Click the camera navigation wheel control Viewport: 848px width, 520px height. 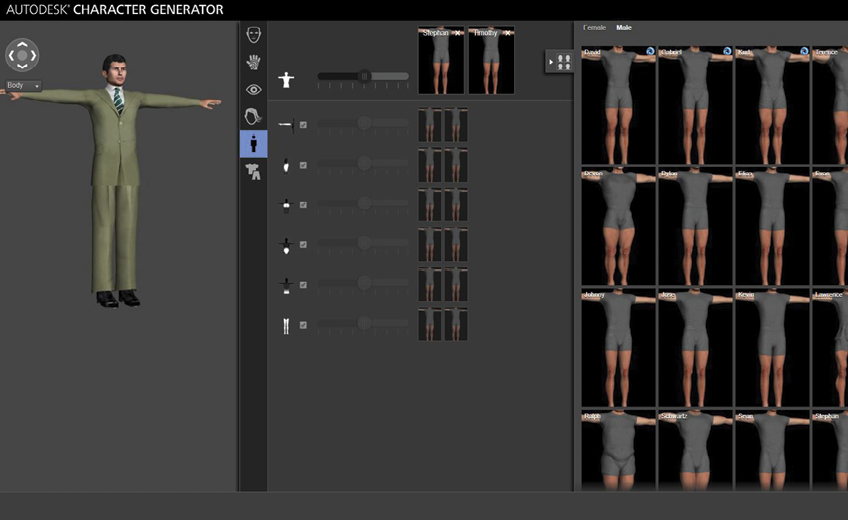pos(22,55)
